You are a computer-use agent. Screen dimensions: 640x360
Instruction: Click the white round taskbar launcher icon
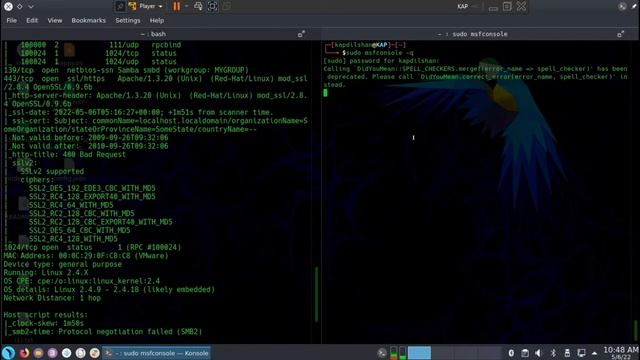80,353
